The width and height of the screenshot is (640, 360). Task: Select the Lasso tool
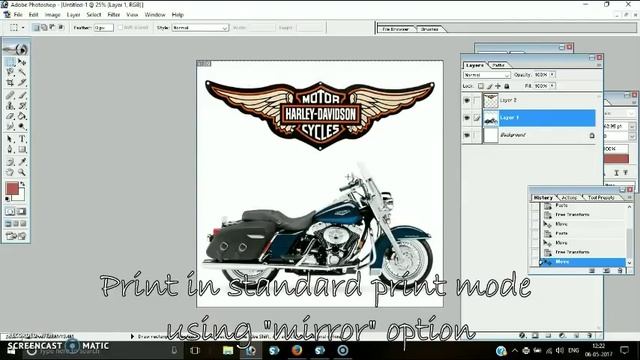(10, 72)
